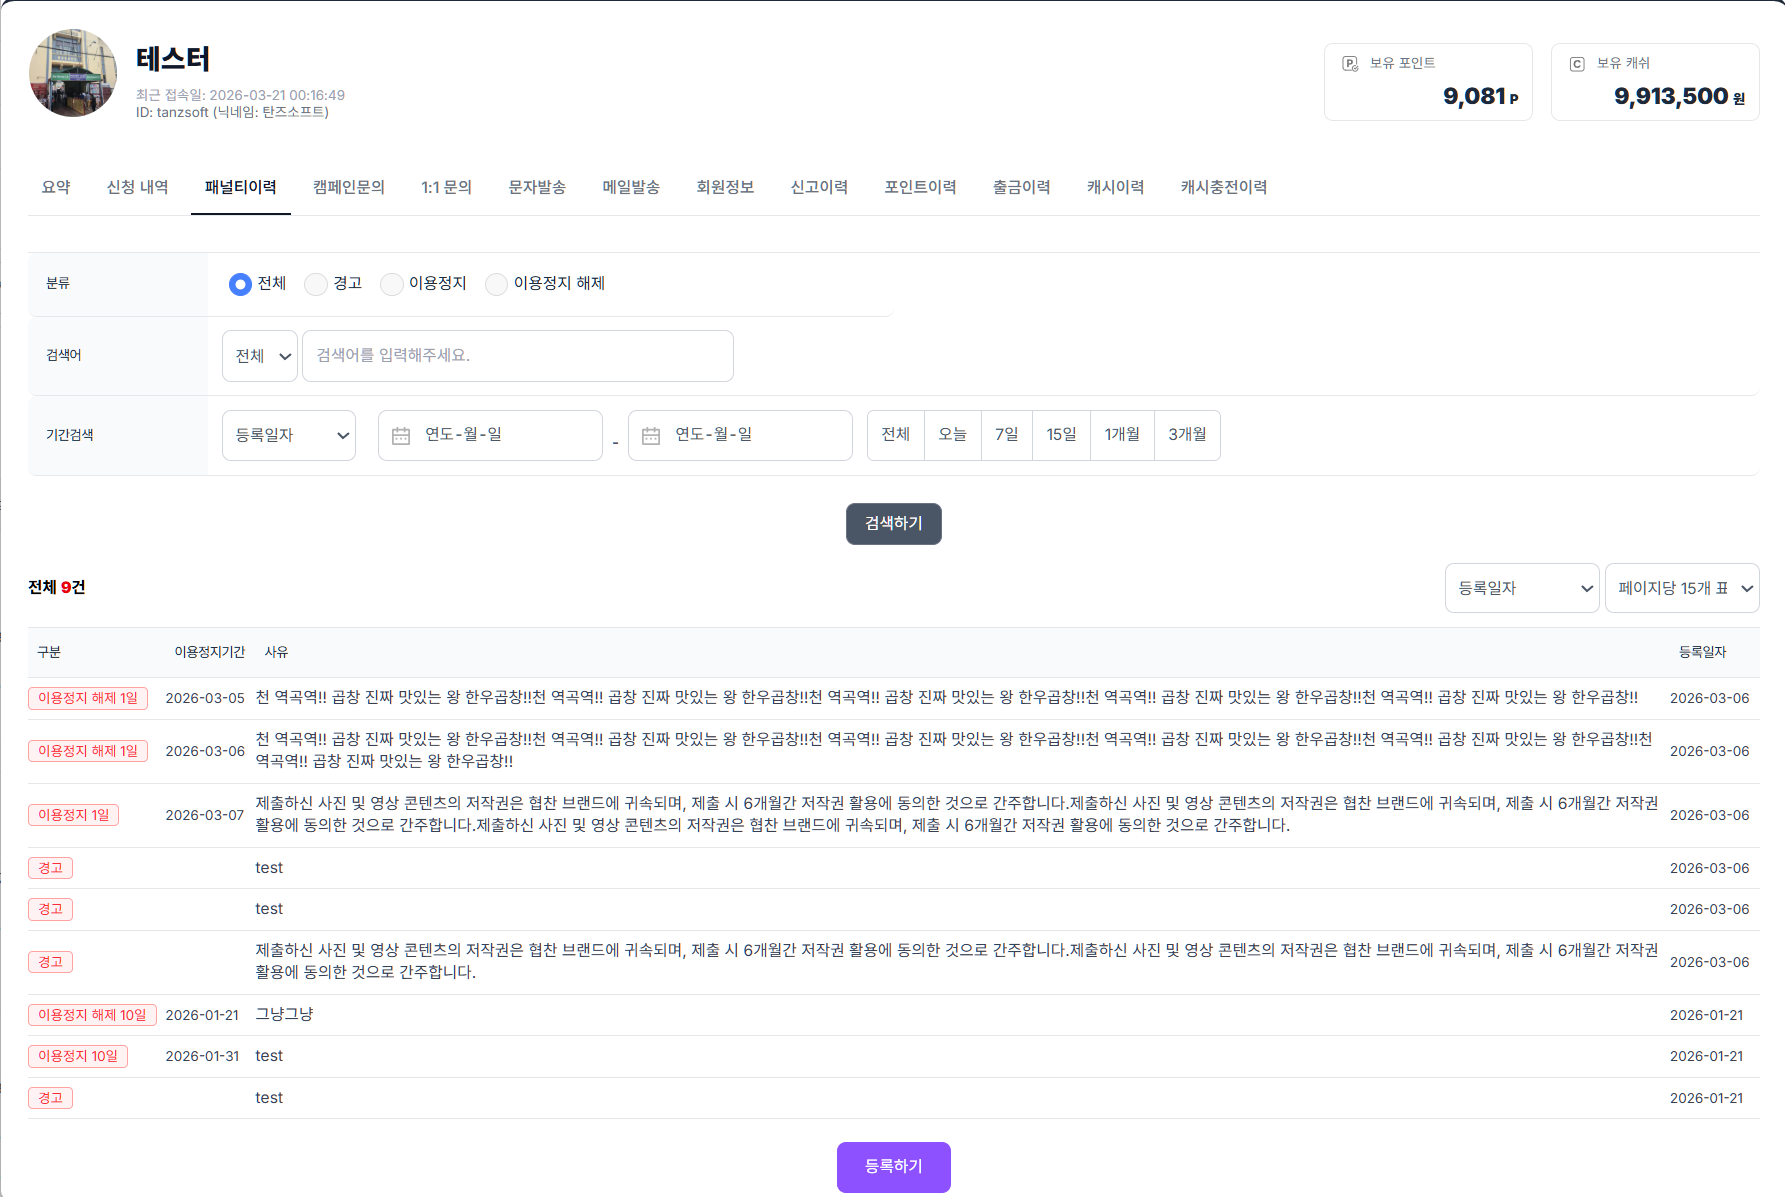Select the 오늘 period filter

pyautogui.click(x=951, y=434)
